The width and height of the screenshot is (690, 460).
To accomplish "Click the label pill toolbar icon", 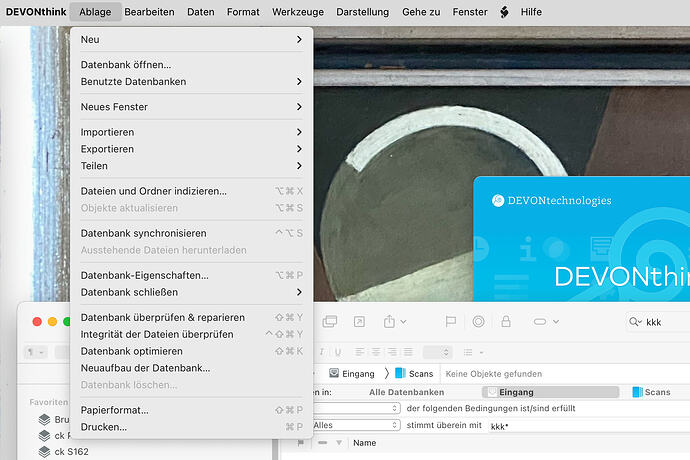I will pyautogui.click(x=540, y=322).
